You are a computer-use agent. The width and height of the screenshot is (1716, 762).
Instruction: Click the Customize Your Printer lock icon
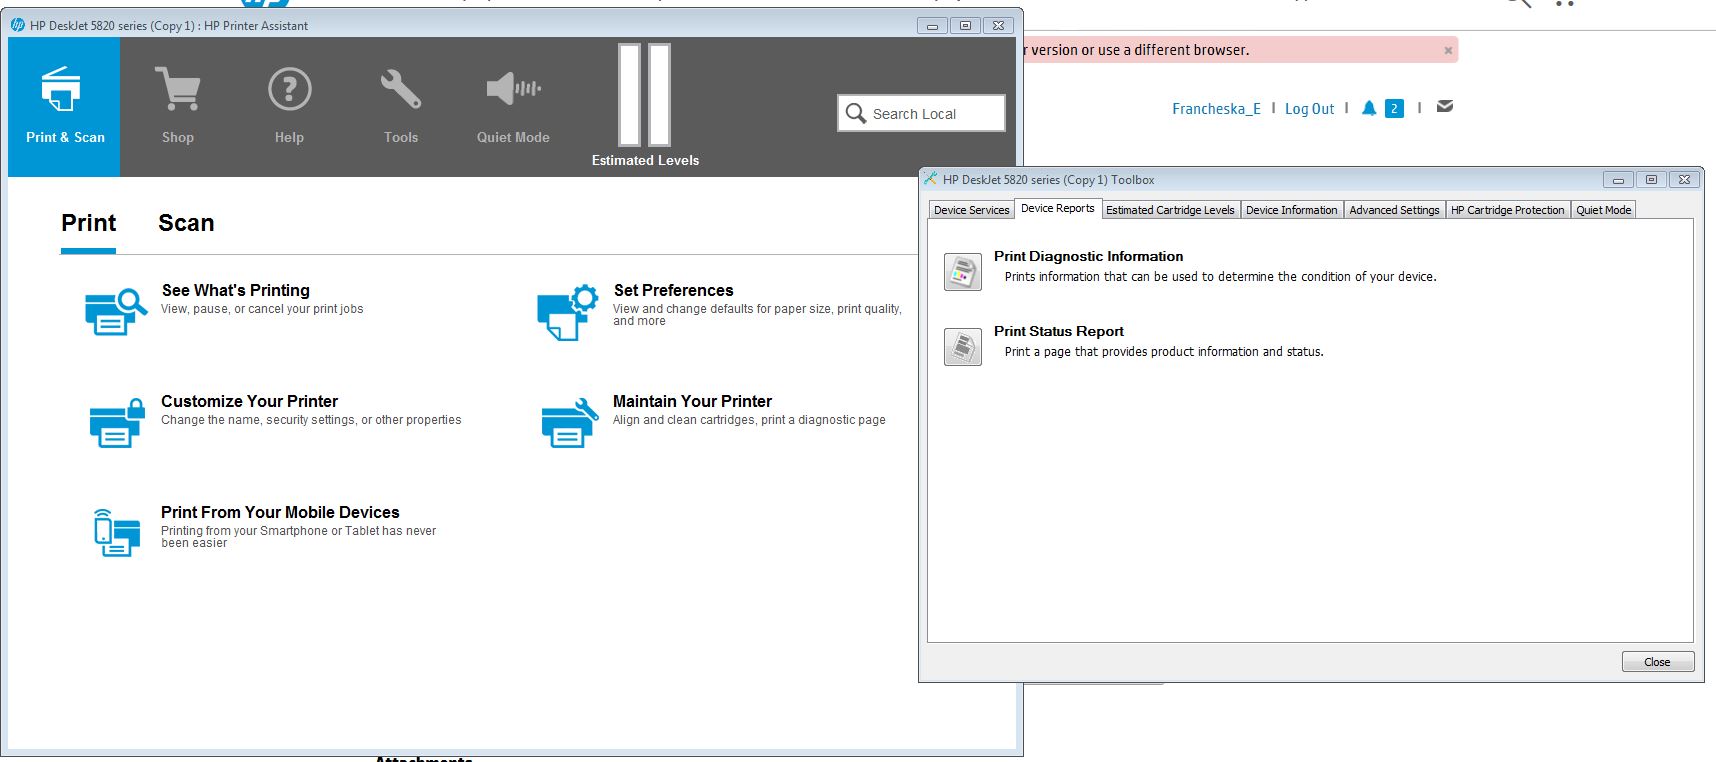coord(116,422)
